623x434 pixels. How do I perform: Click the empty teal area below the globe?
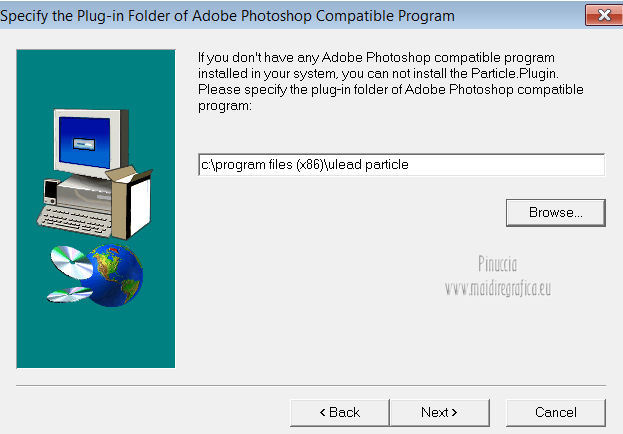pyautogui.click(x=96, y=340)
